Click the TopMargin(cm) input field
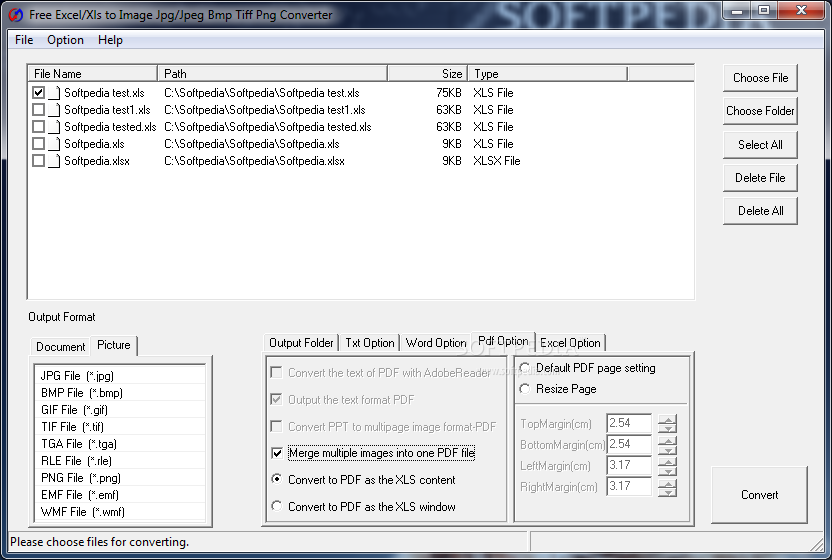This screenshot has width=832, height=560. click(629, 423)
